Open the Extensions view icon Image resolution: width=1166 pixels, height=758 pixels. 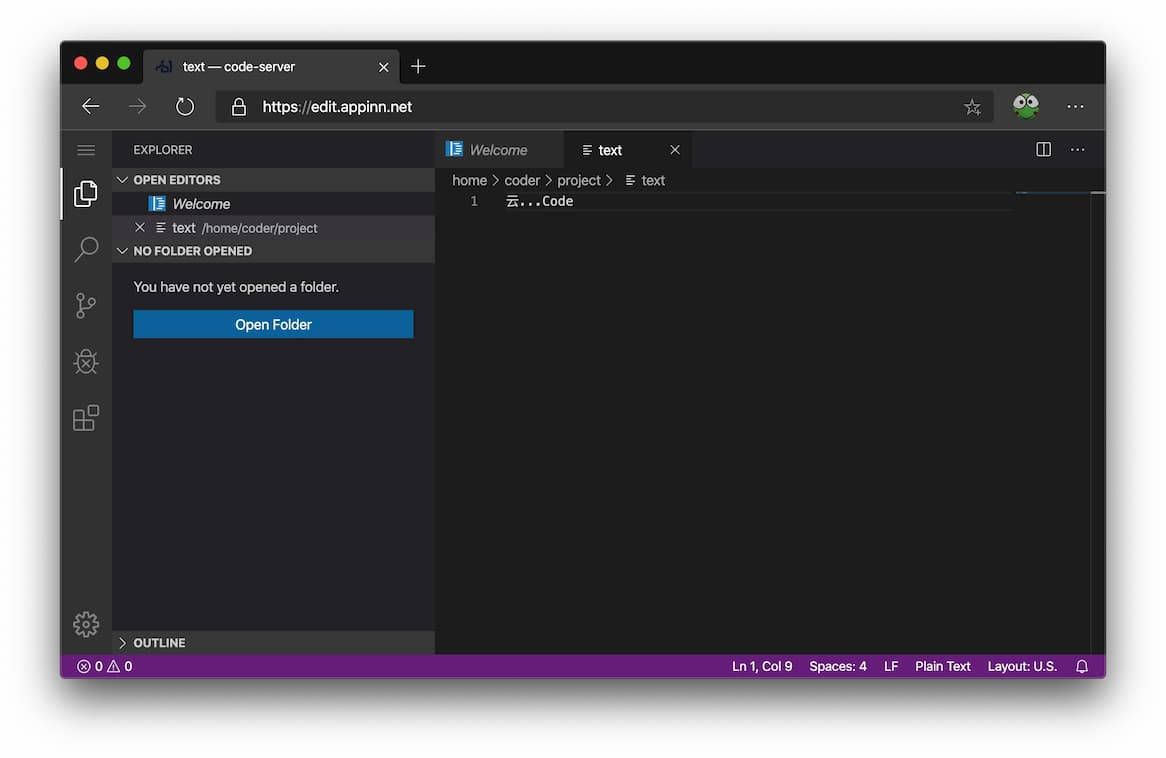tap(86, 417)
